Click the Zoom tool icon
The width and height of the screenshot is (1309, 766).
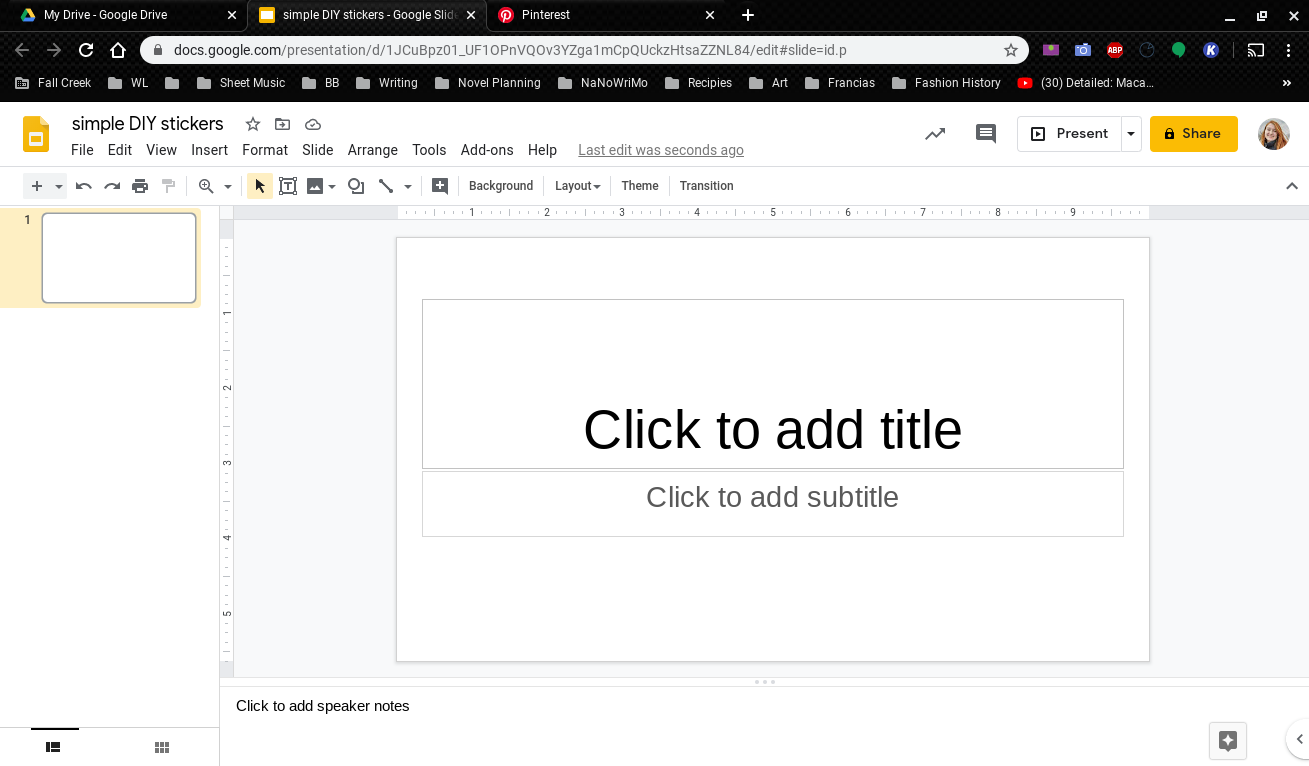tap(209, 185)
